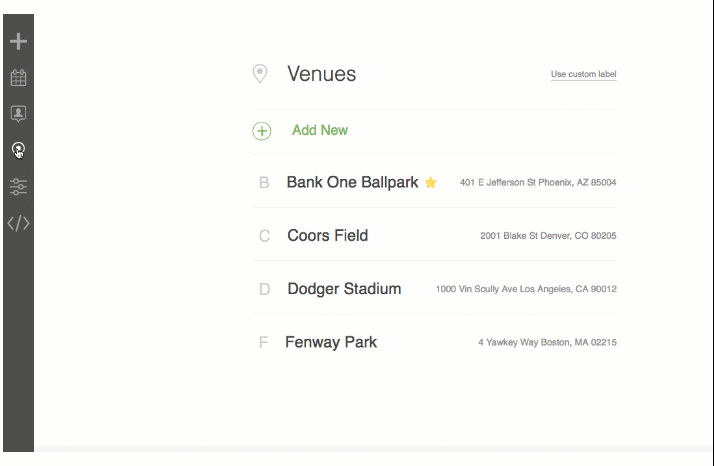Click the 2001 Blake St Denver address

548,236
